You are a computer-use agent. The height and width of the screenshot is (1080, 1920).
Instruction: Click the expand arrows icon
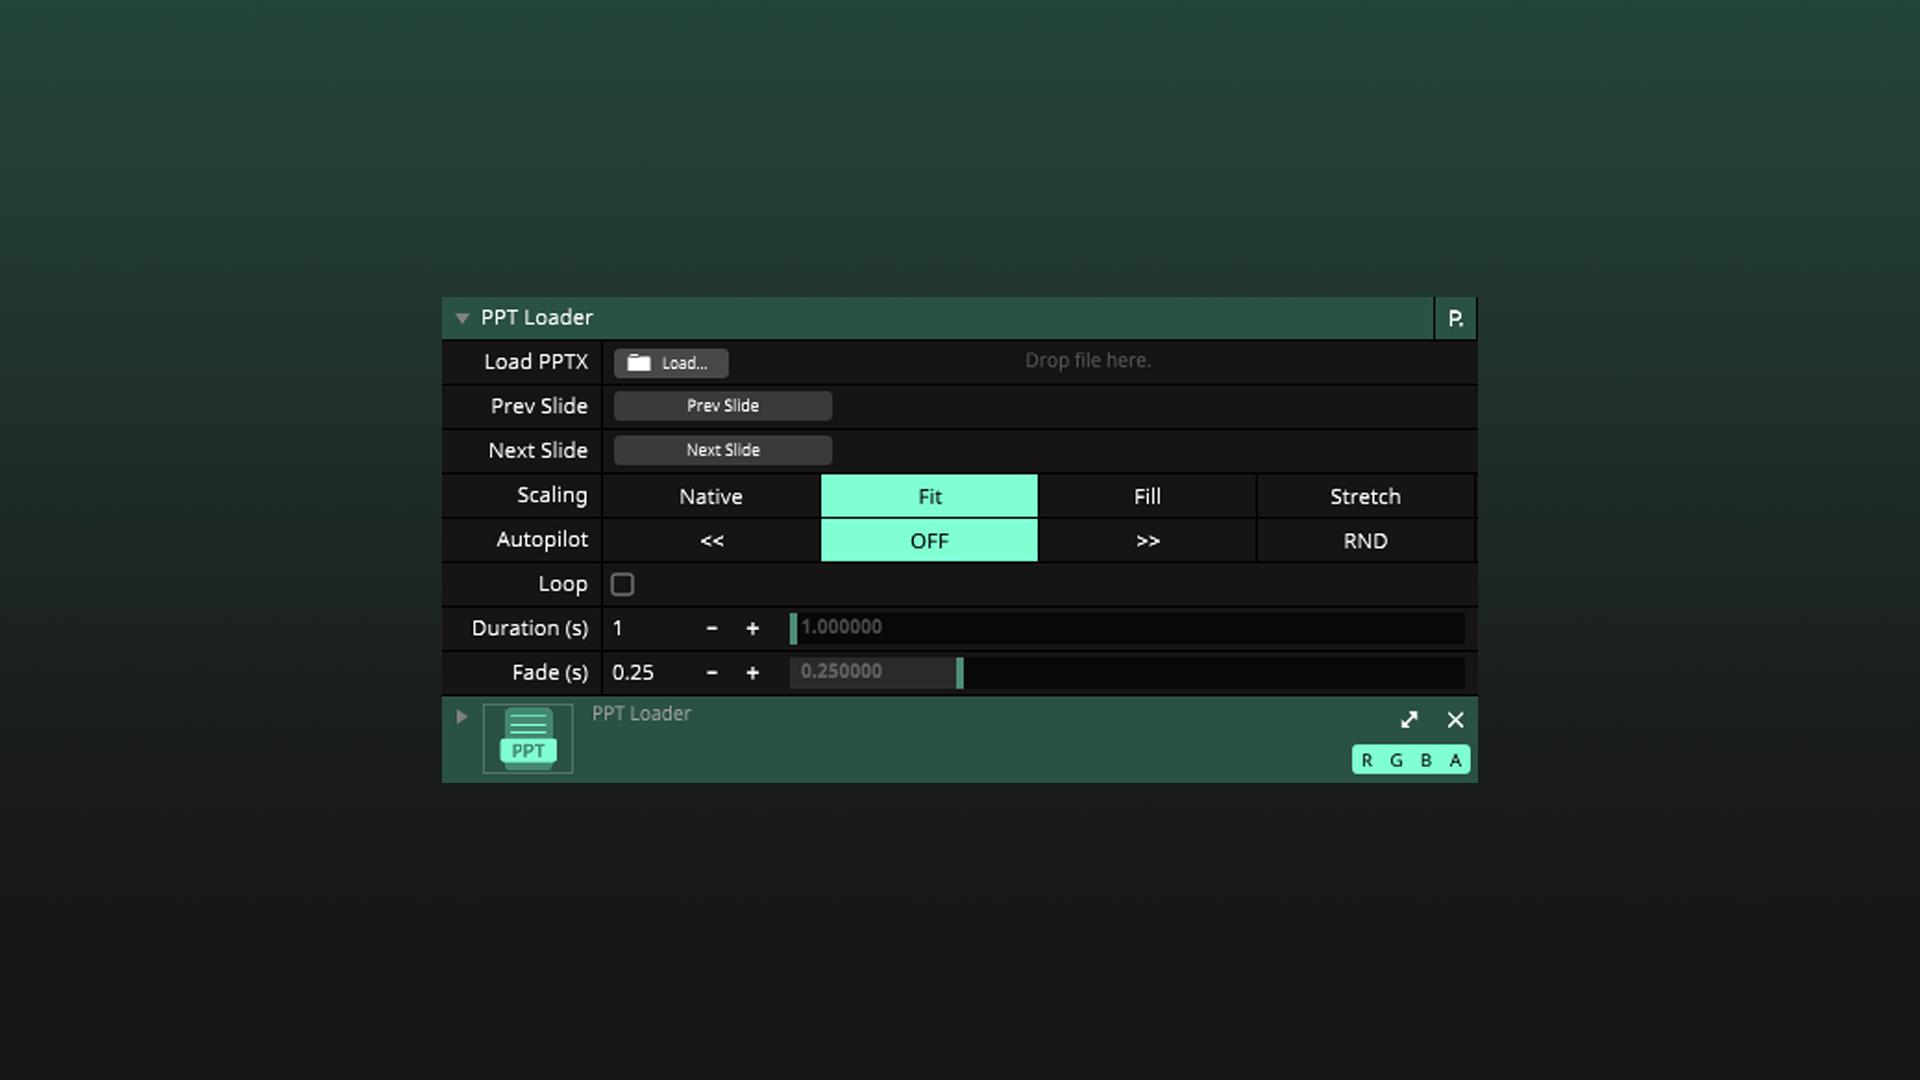(x=1409, y=720)
